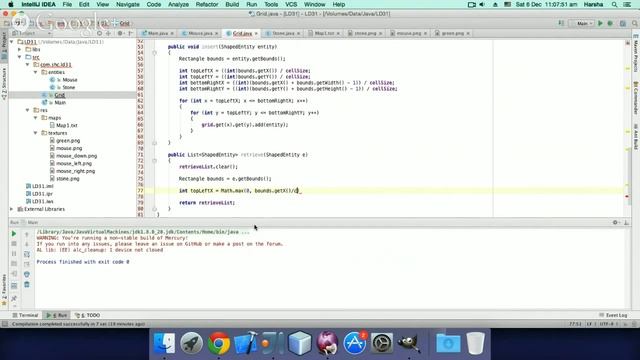
Task: Click down arrow in Run console gutter
Action: pos(27,244)
